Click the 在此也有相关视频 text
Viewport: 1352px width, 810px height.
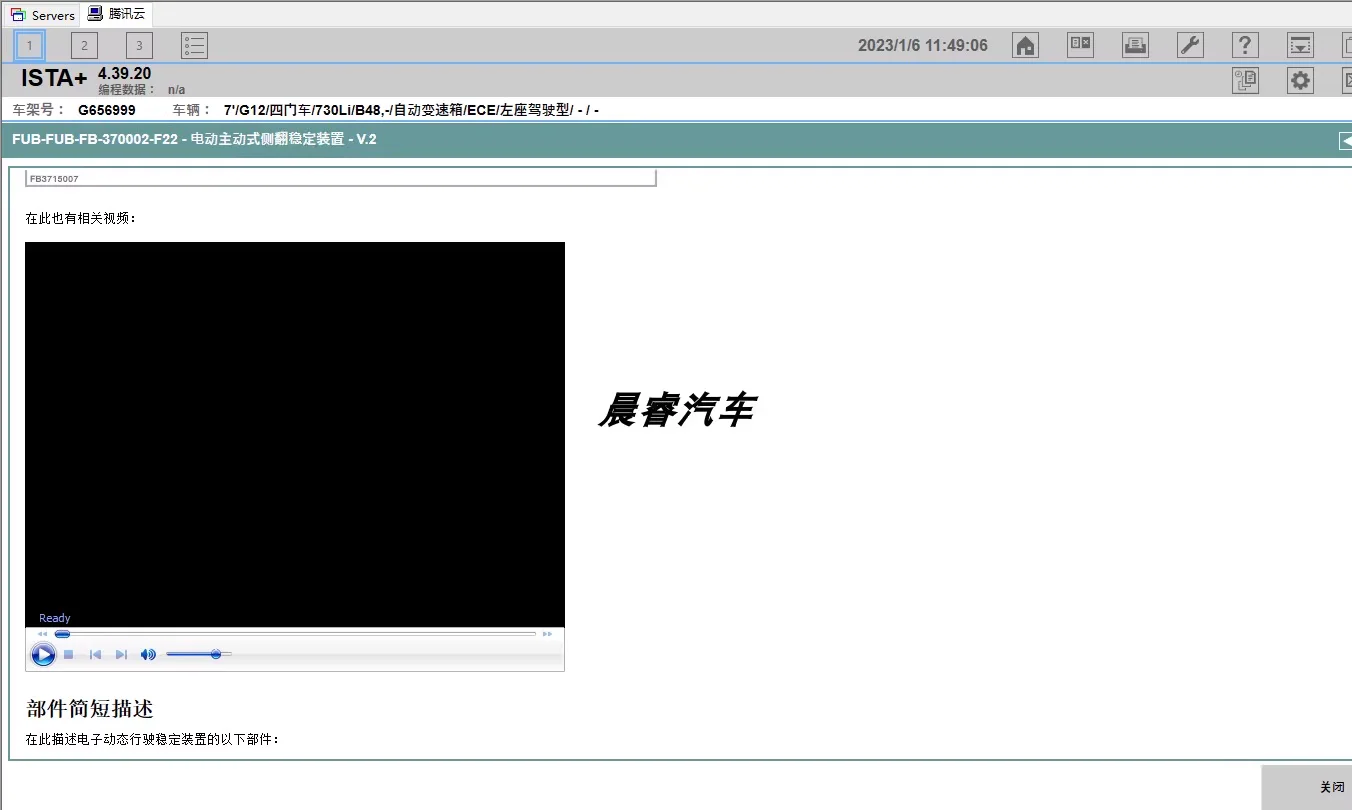81,218
